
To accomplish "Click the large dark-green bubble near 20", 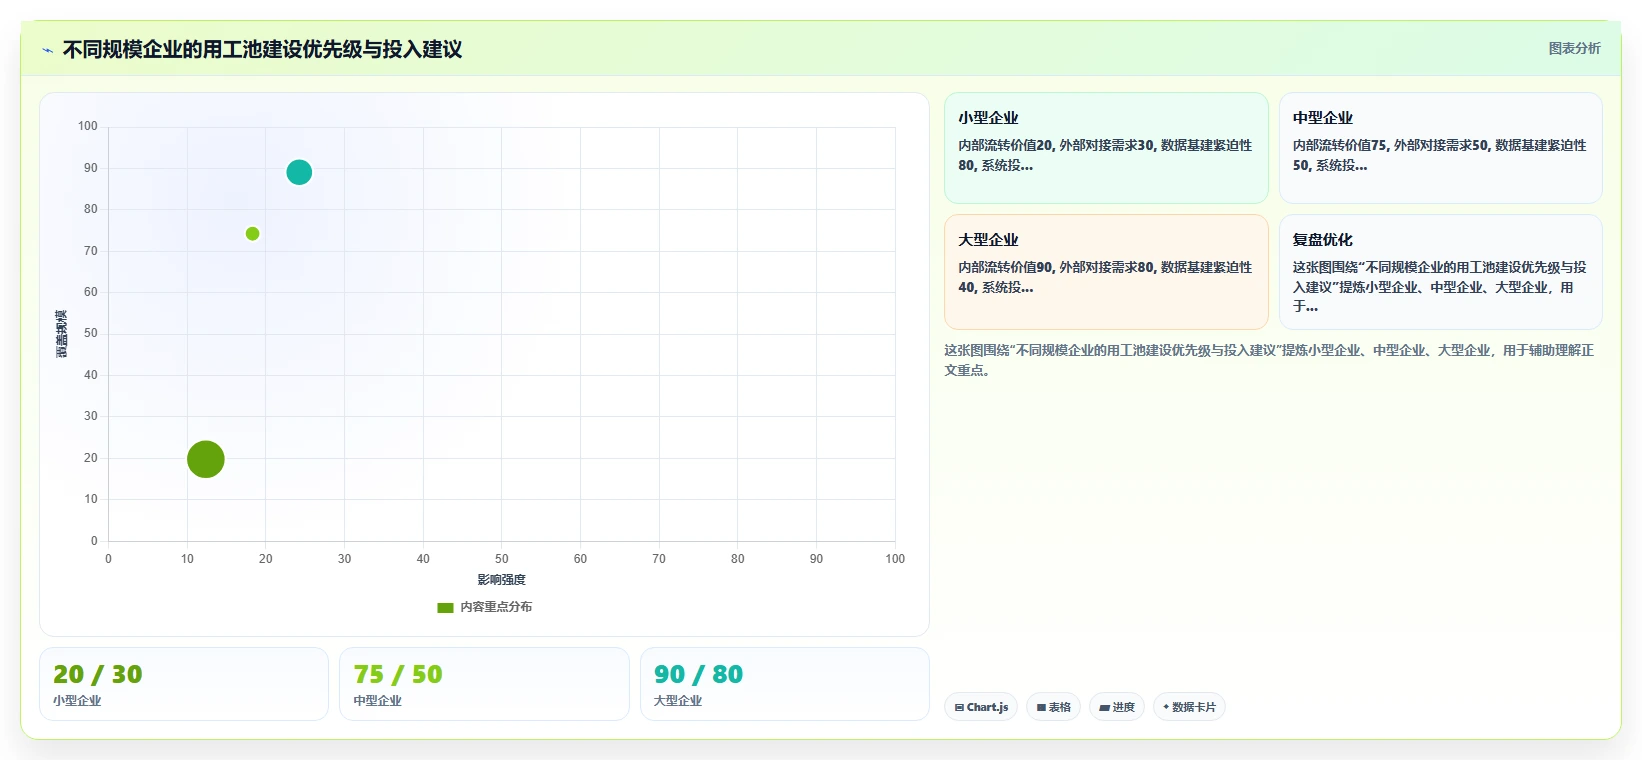I will click(206, 459).
